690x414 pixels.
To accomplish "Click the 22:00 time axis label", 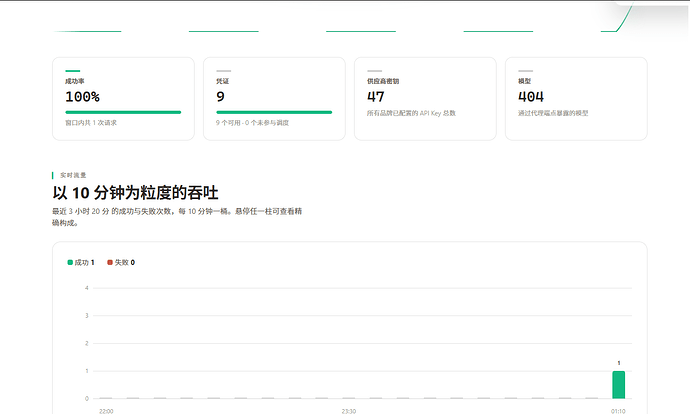I will click(106, 411).
